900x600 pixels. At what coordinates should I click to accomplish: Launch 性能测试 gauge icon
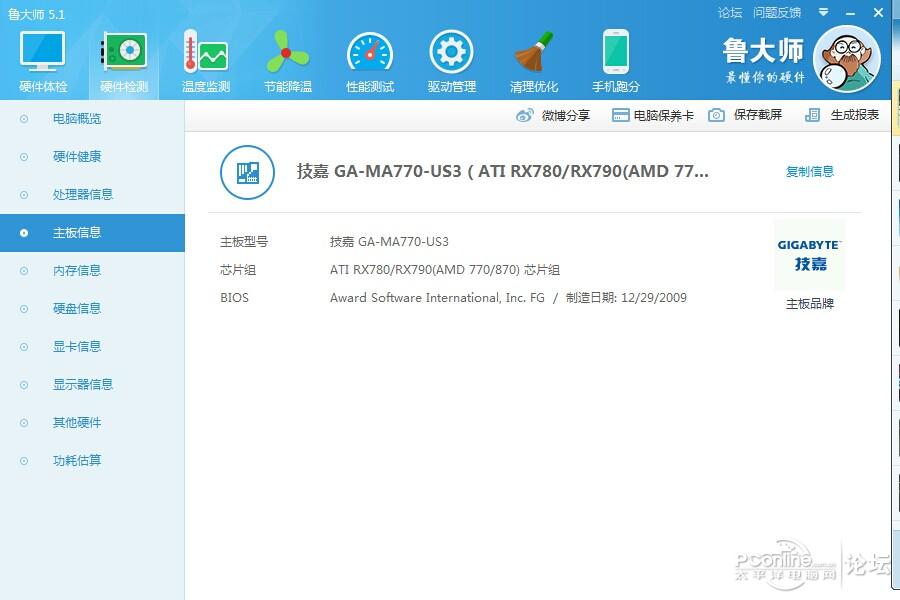(x=370, y=53)
